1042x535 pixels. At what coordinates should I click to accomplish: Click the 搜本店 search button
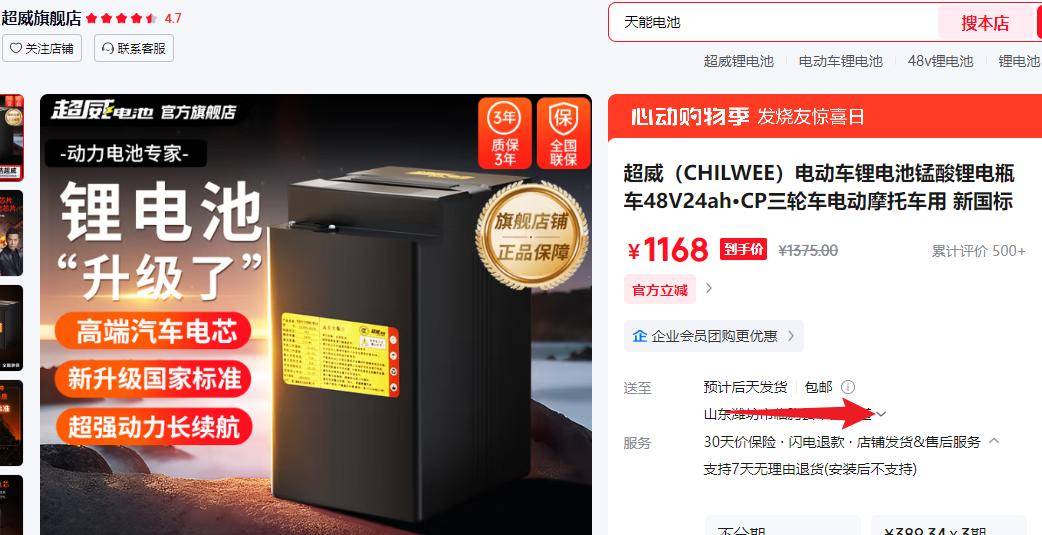pos(985,23)
